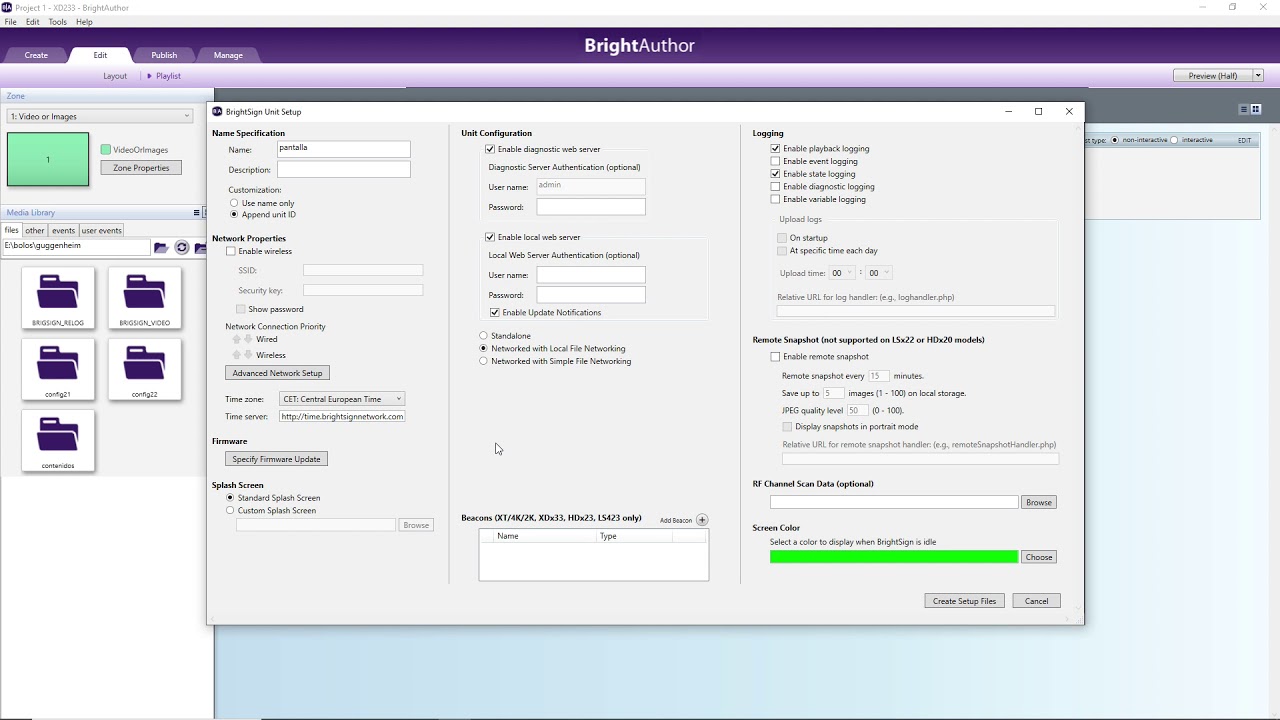Enable variable logging checkbox
Viewport: 1280px width, 720px height.
pos(775,199)
